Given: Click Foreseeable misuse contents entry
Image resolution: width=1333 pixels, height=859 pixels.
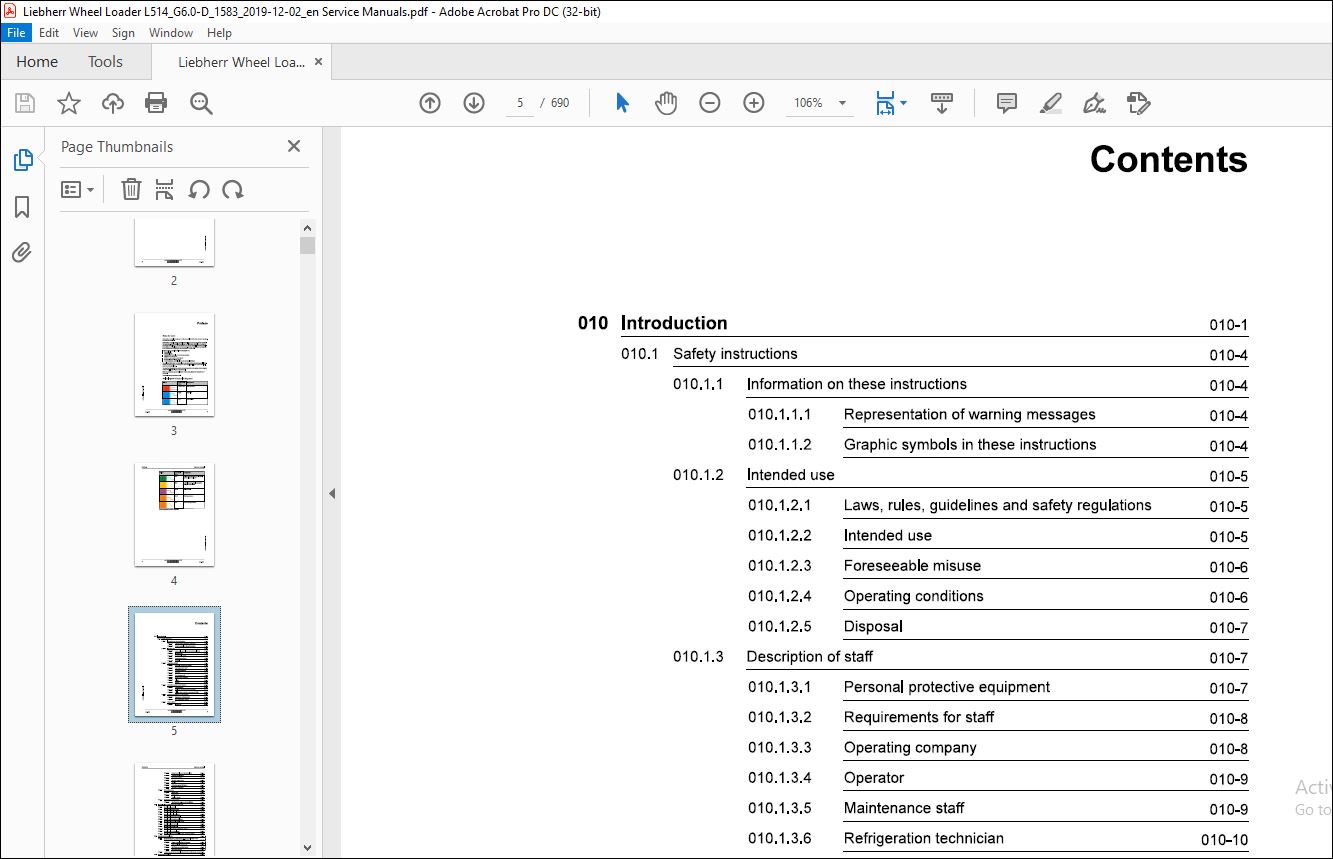Looking at the screenshot, I should (x=912, y=566).
